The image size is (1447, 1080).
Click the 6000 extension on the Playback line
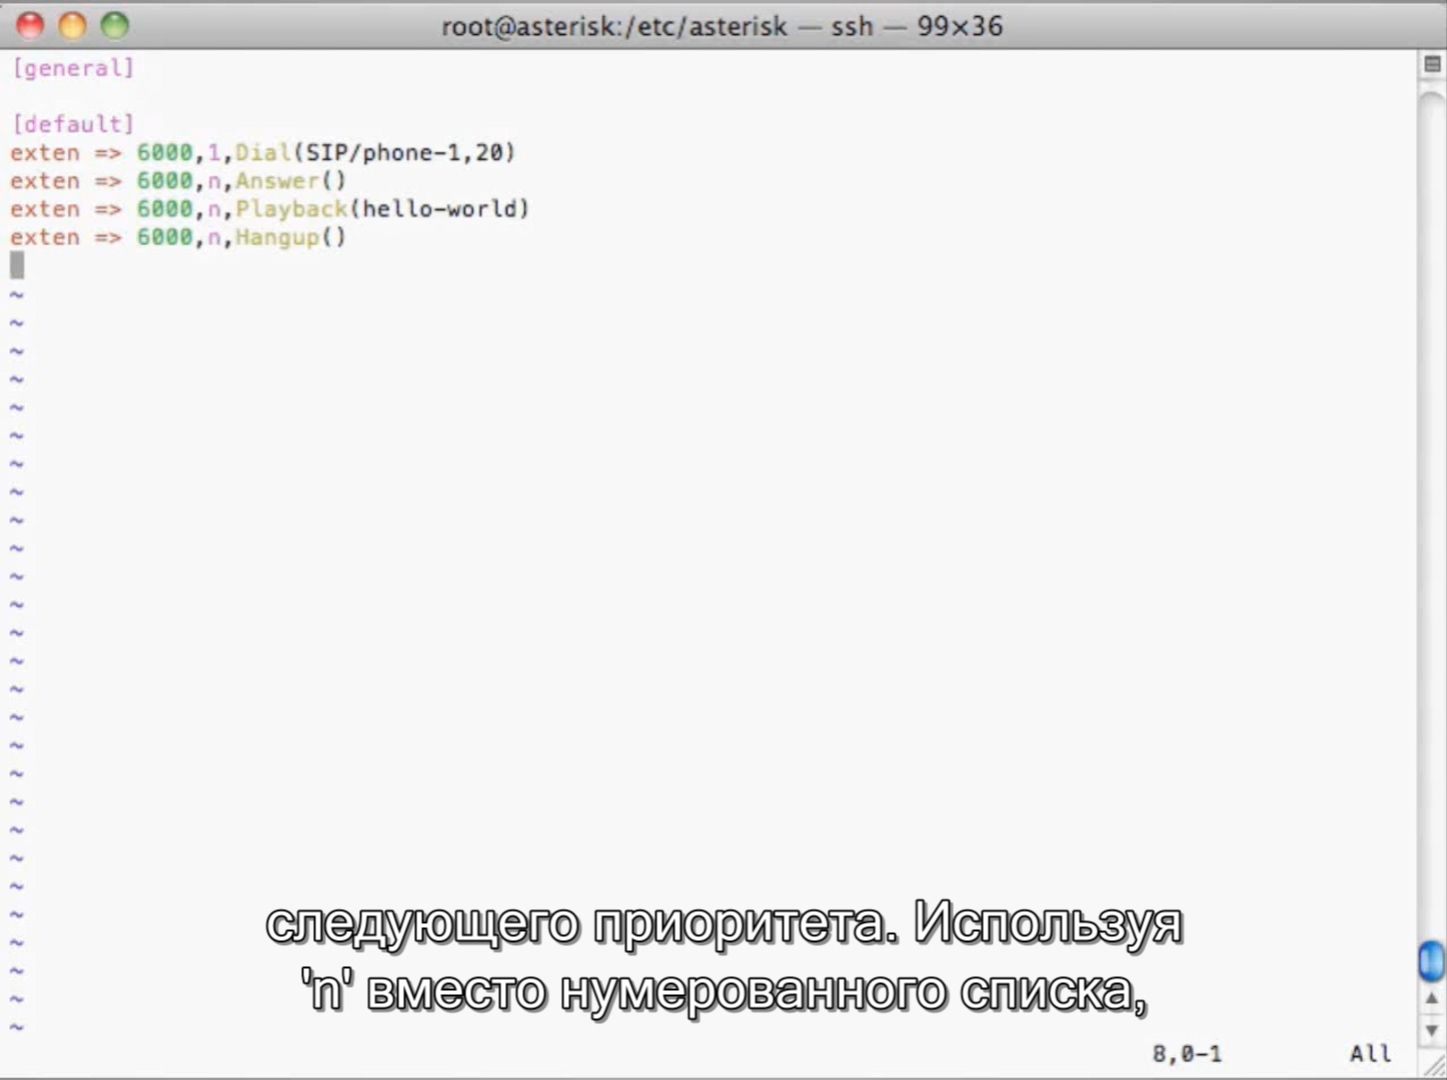[164, 209]
